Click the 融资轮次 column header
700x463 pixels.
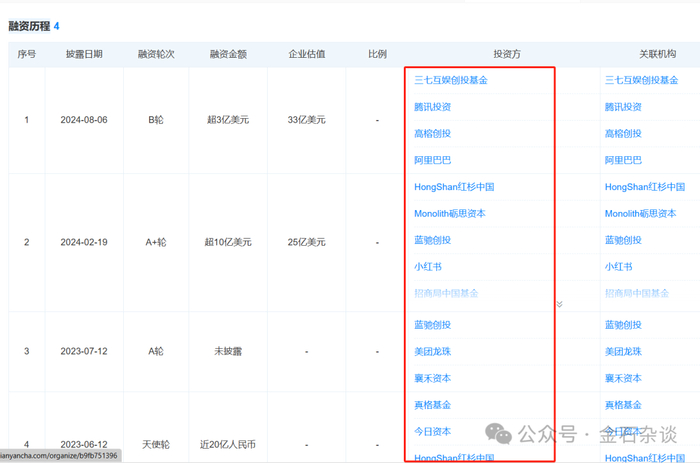click(x=156, y=54)
